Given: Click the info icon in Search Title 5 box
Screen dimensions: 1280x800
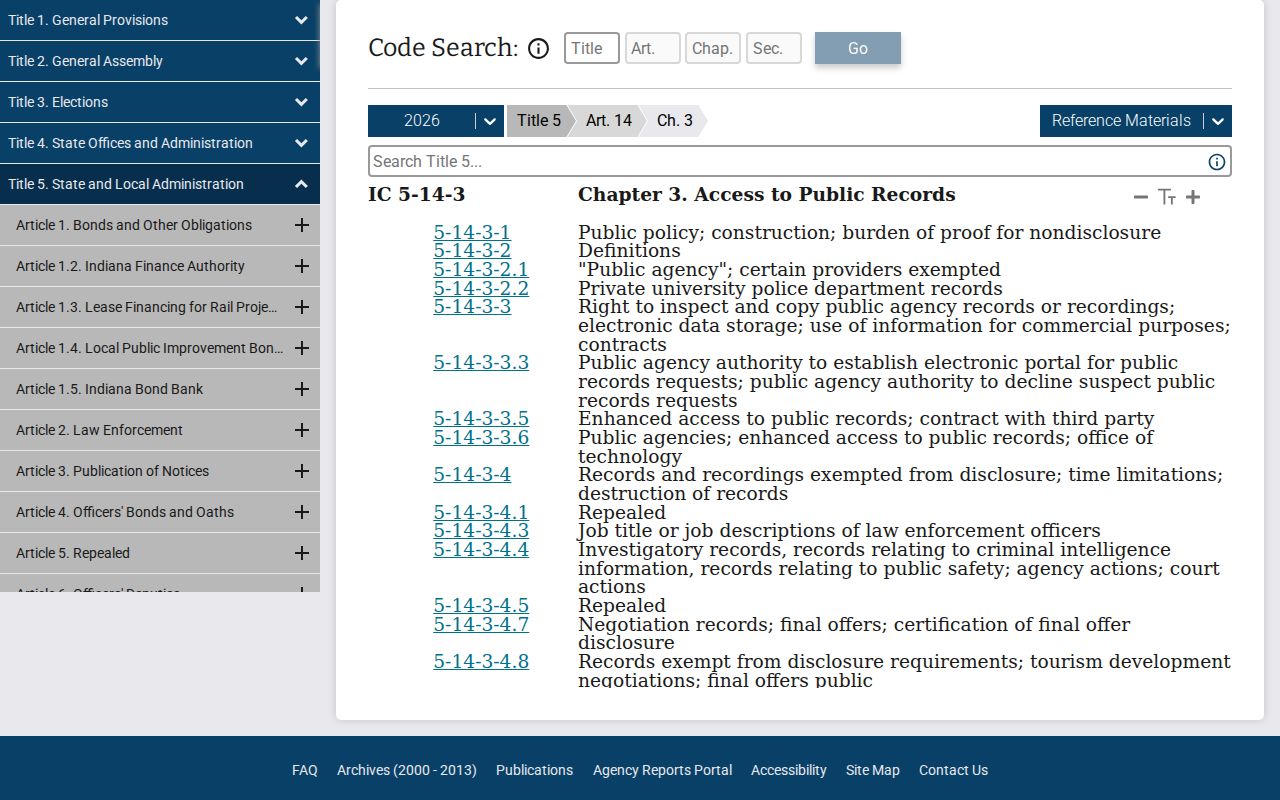Looking at the screenshot, I should pyautogui.click(x=1217, y=162).
